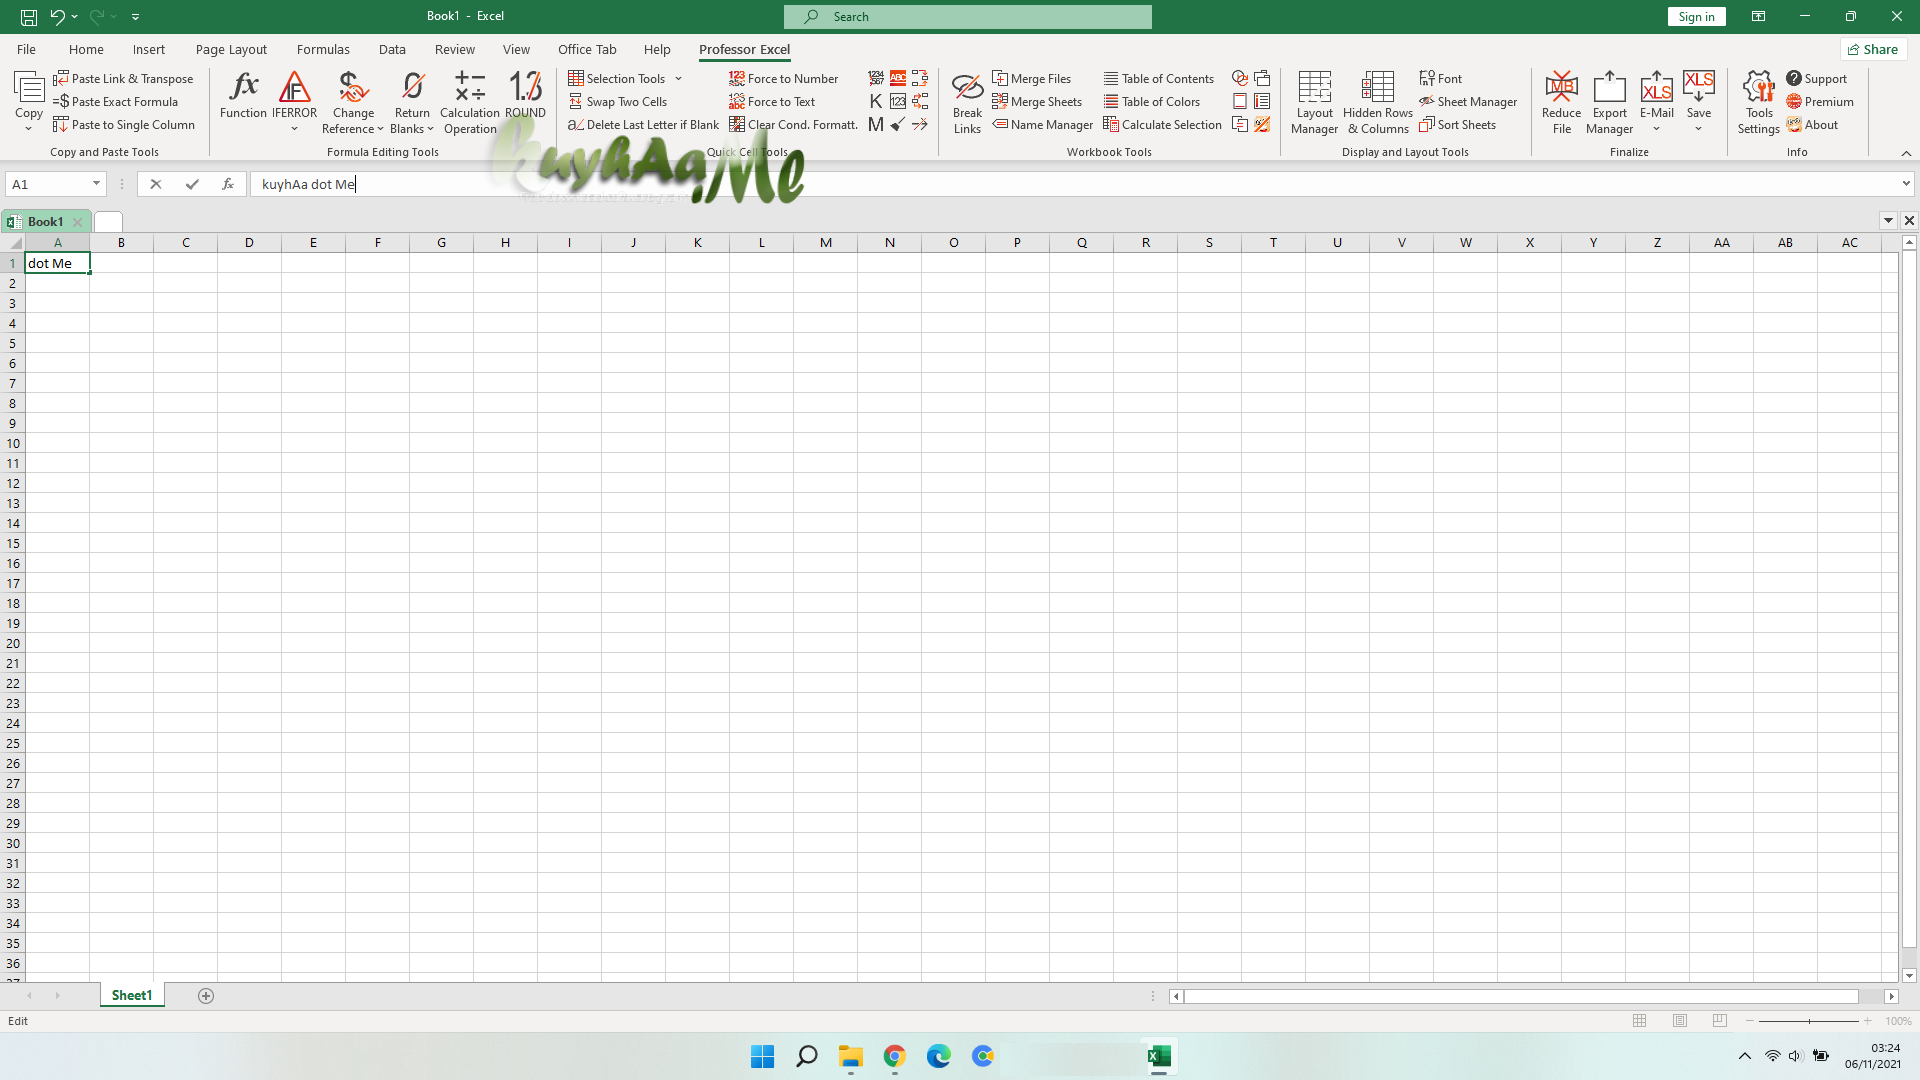Click the Insert Function fx button
The image size is (1920, 1080).
click(228, 184)
